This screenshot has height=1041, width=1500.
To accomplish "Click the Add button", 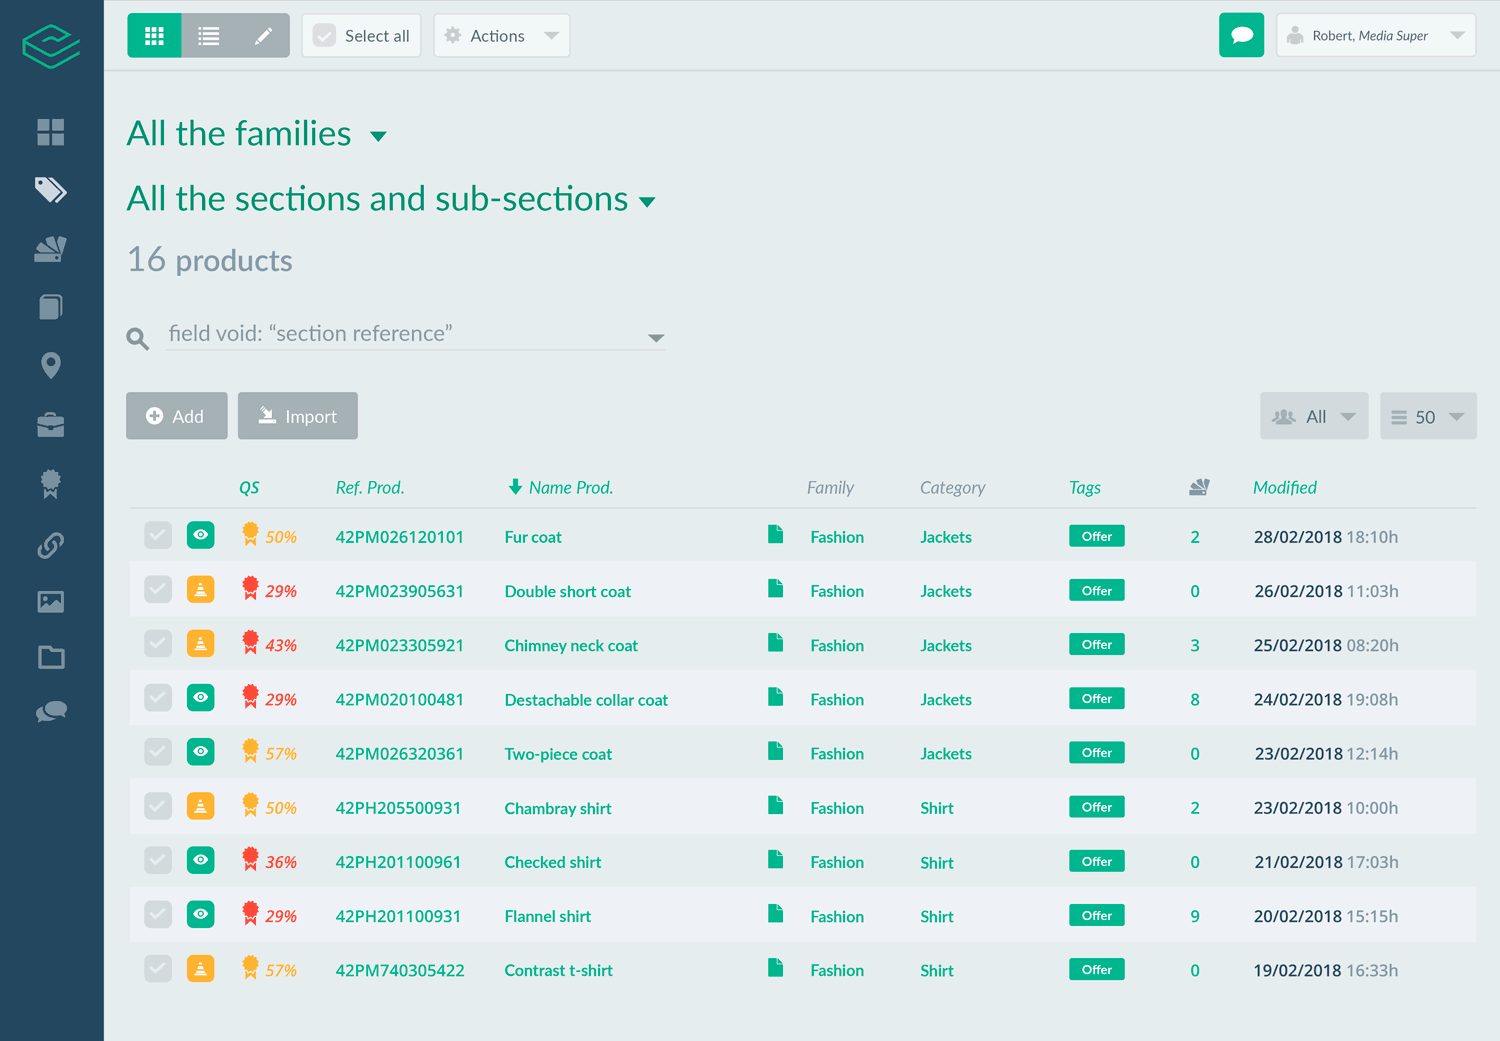I will coord(177,416).
